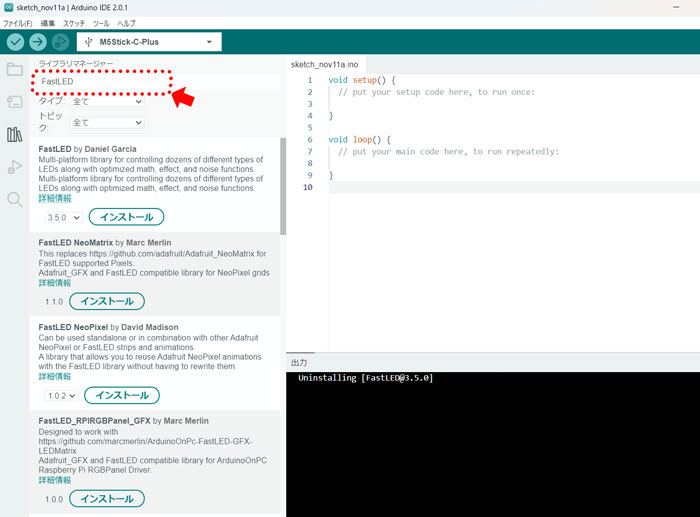Open the ファイル(F) menu
Screen dimensions: 700x517
pos(17,23)
